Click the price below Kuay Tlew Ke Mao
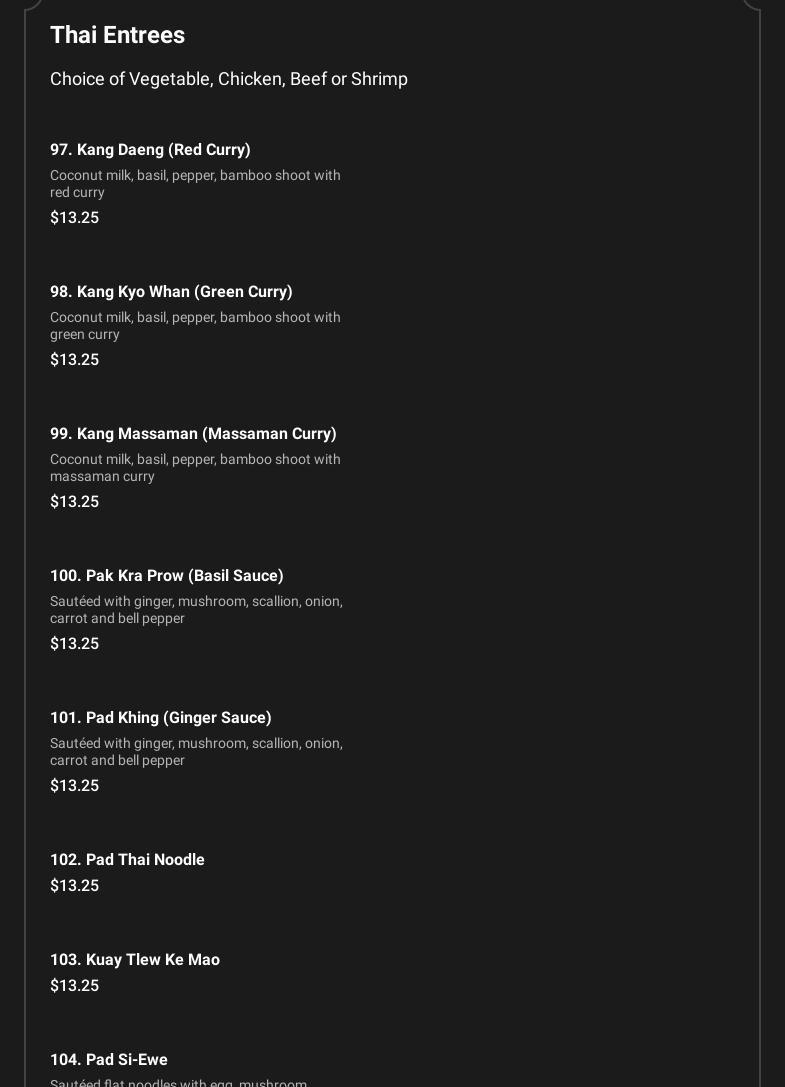The height and width of the screenshot is (1087, 785). 74,986
